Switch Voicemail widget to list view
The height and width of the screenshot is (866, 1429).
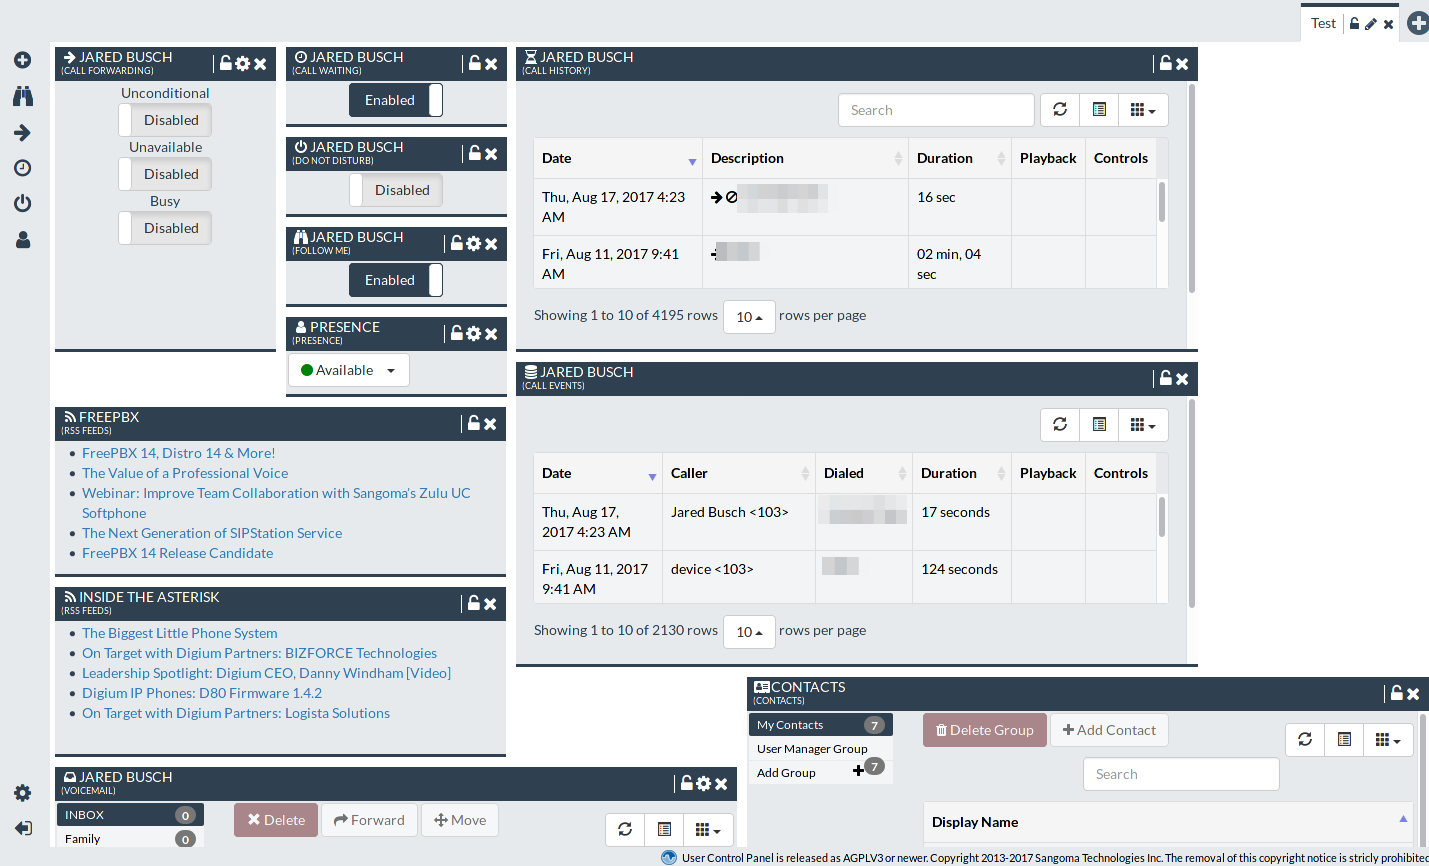pos(664,830)
